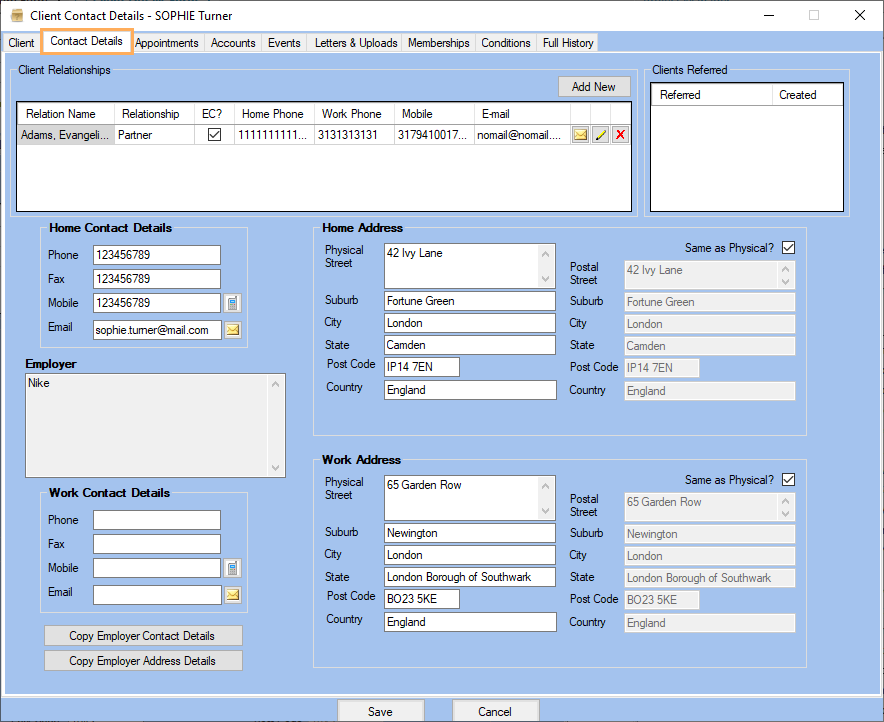Click the Add New relationship button
The image size is (884, 722).
[x=593, y=86]
